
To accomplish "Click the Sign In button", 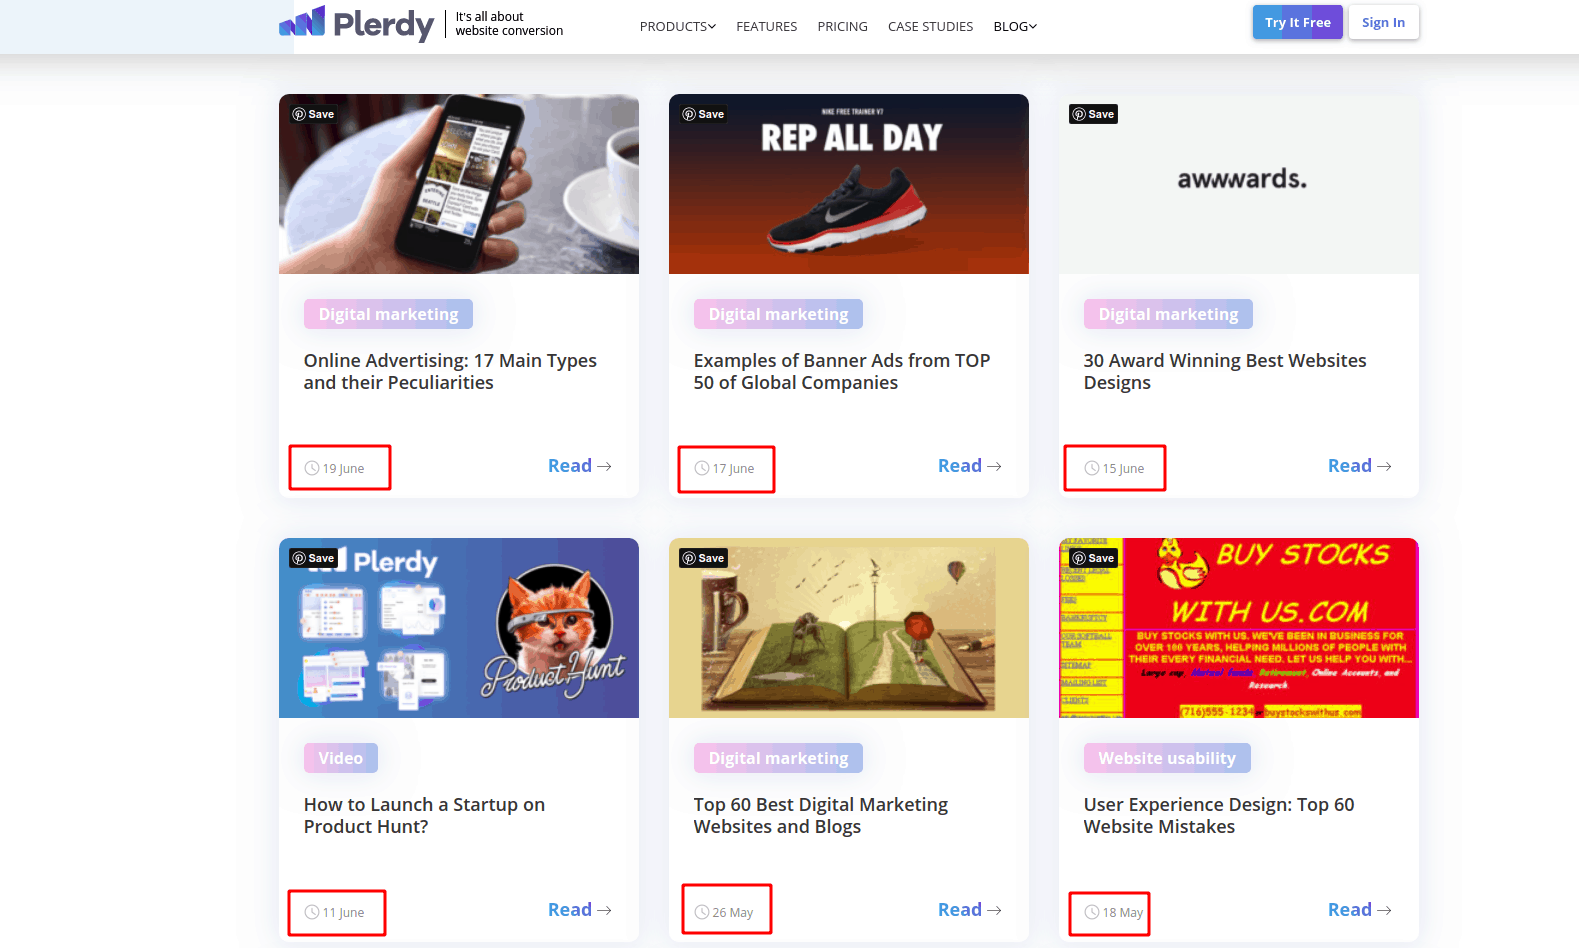I will click(x=1383, y=22).
